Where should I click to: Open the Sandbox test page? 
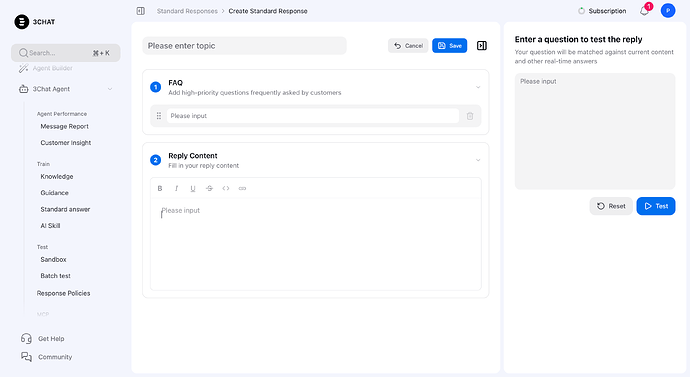pyautogui.click(x=53, y=260)
